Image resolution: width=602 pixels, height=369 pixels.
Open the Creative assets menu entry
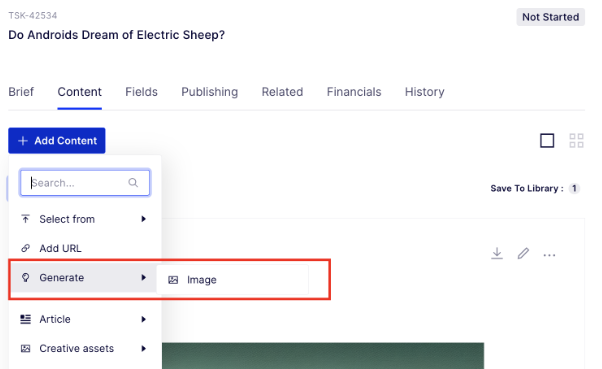click(84, 348)
